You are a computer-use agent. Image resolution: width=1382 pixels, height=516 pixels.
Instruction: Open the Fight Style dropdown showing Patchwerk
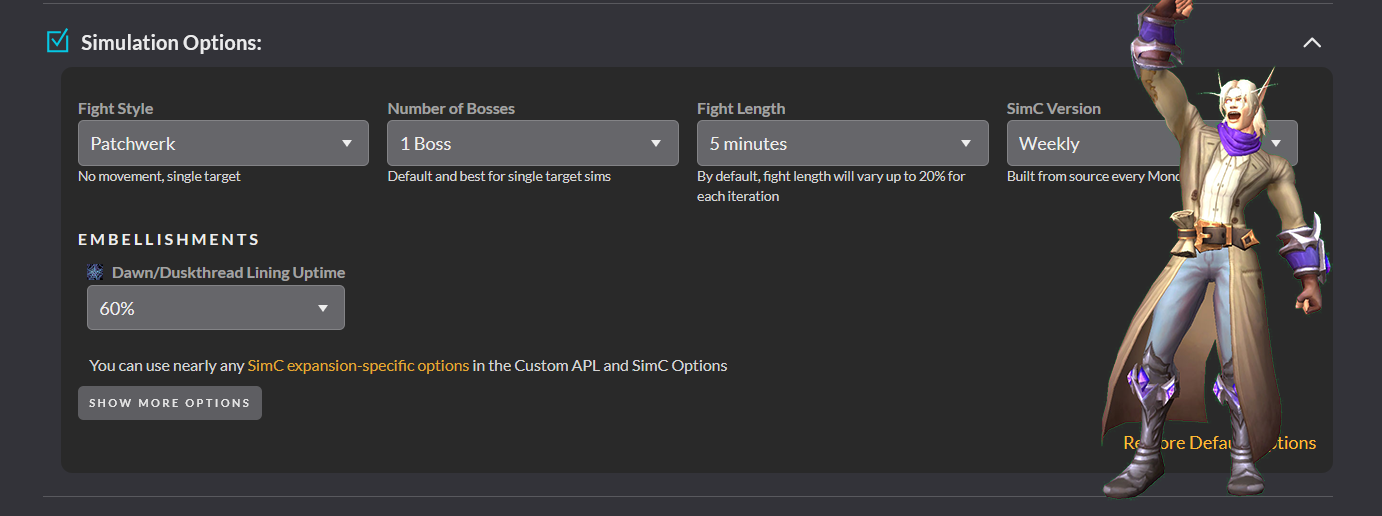(222, 143)
